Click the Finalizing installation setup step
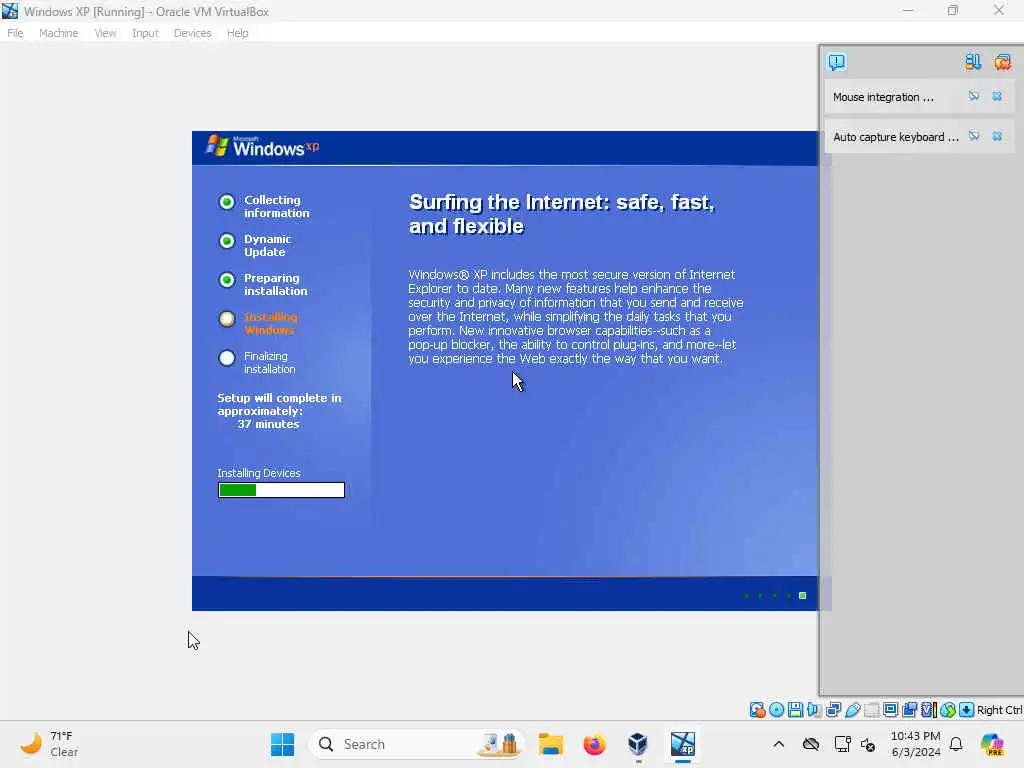Image resolution: width=1024 pixels, height=768 pixels. [x=257, y=362]
